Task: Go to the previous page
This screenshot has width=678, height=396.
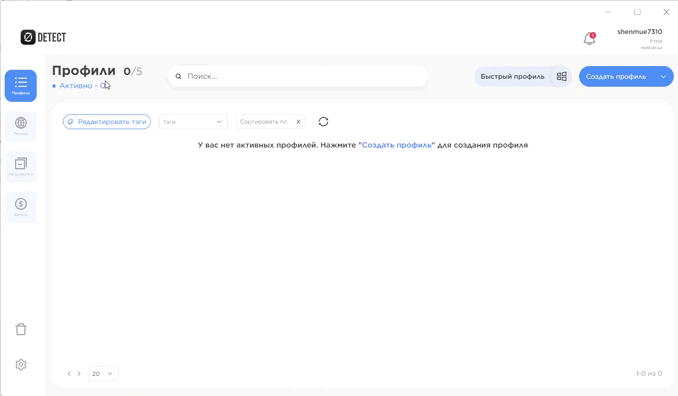Action: pyautogui.click(x=69, y=374)
